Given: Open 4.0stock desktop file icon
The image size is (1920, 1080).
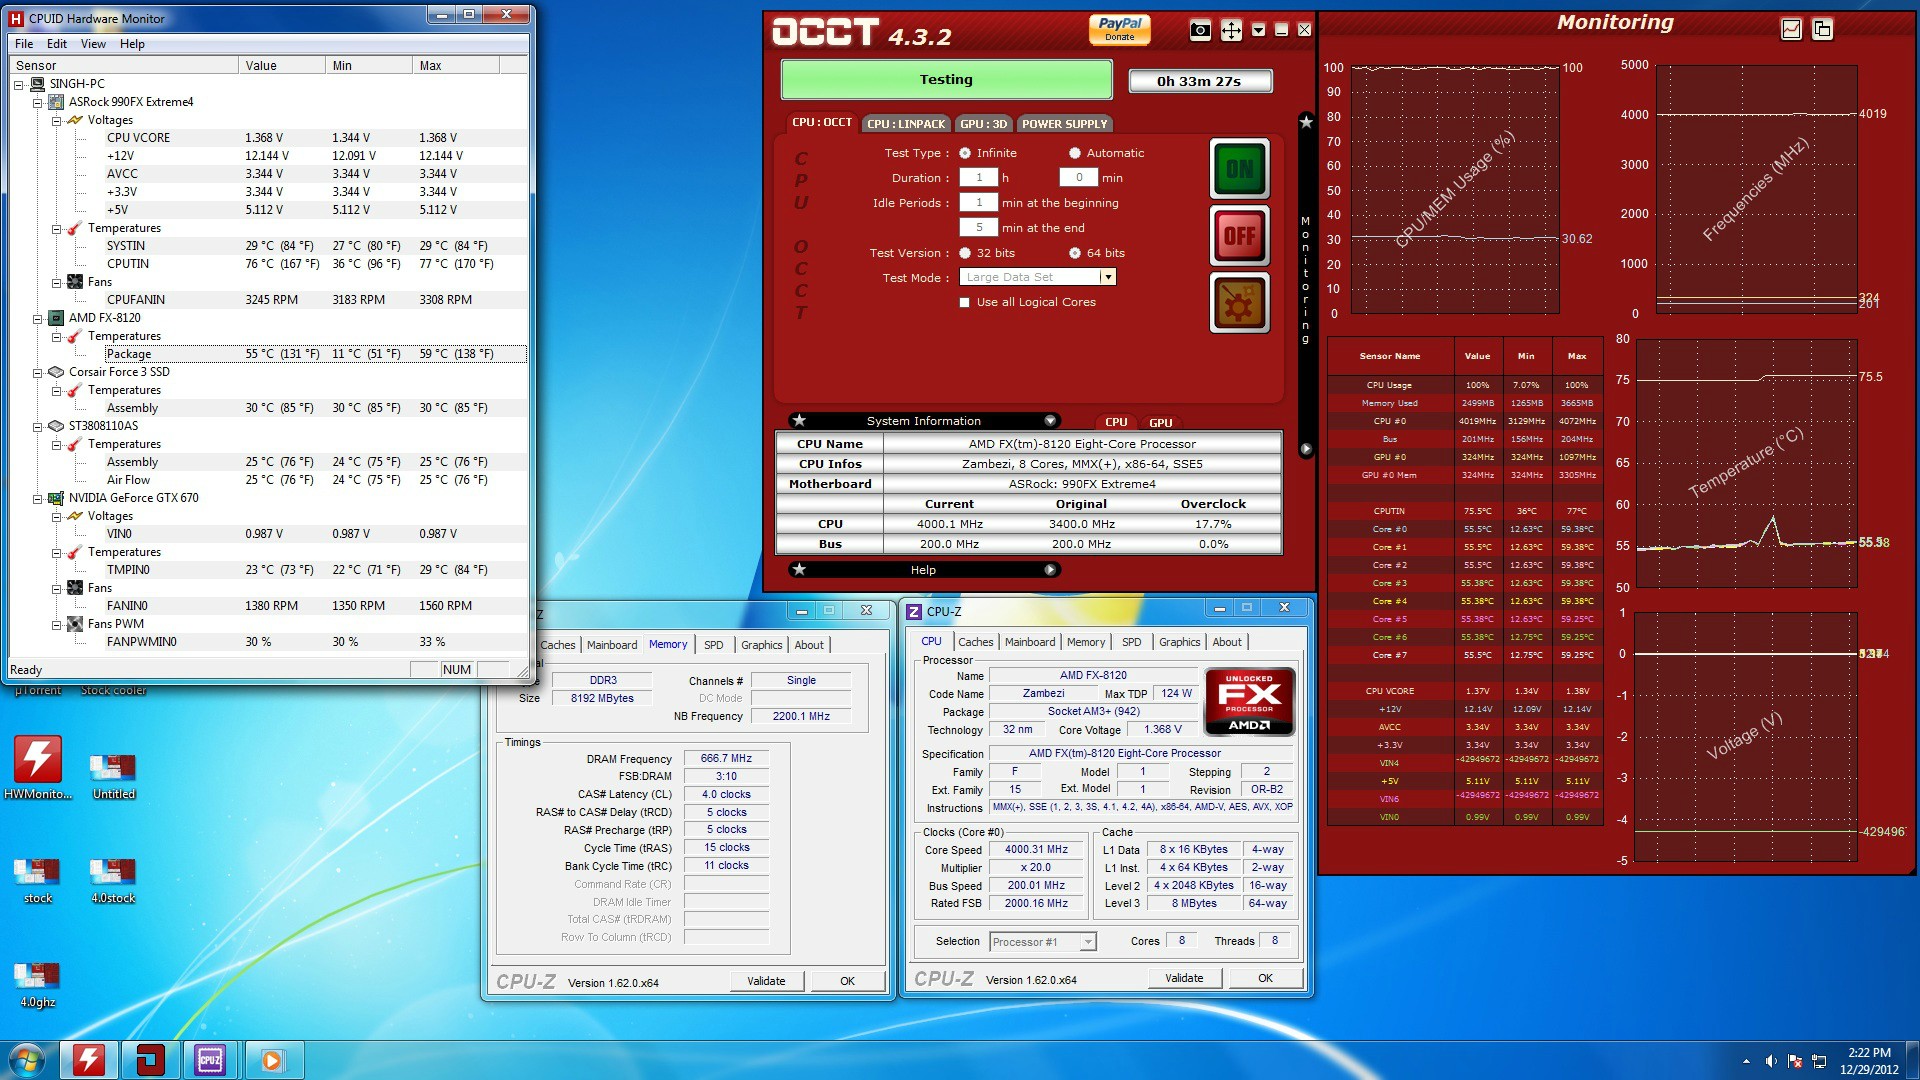Looking at the screenshot, I should [113, 879].
